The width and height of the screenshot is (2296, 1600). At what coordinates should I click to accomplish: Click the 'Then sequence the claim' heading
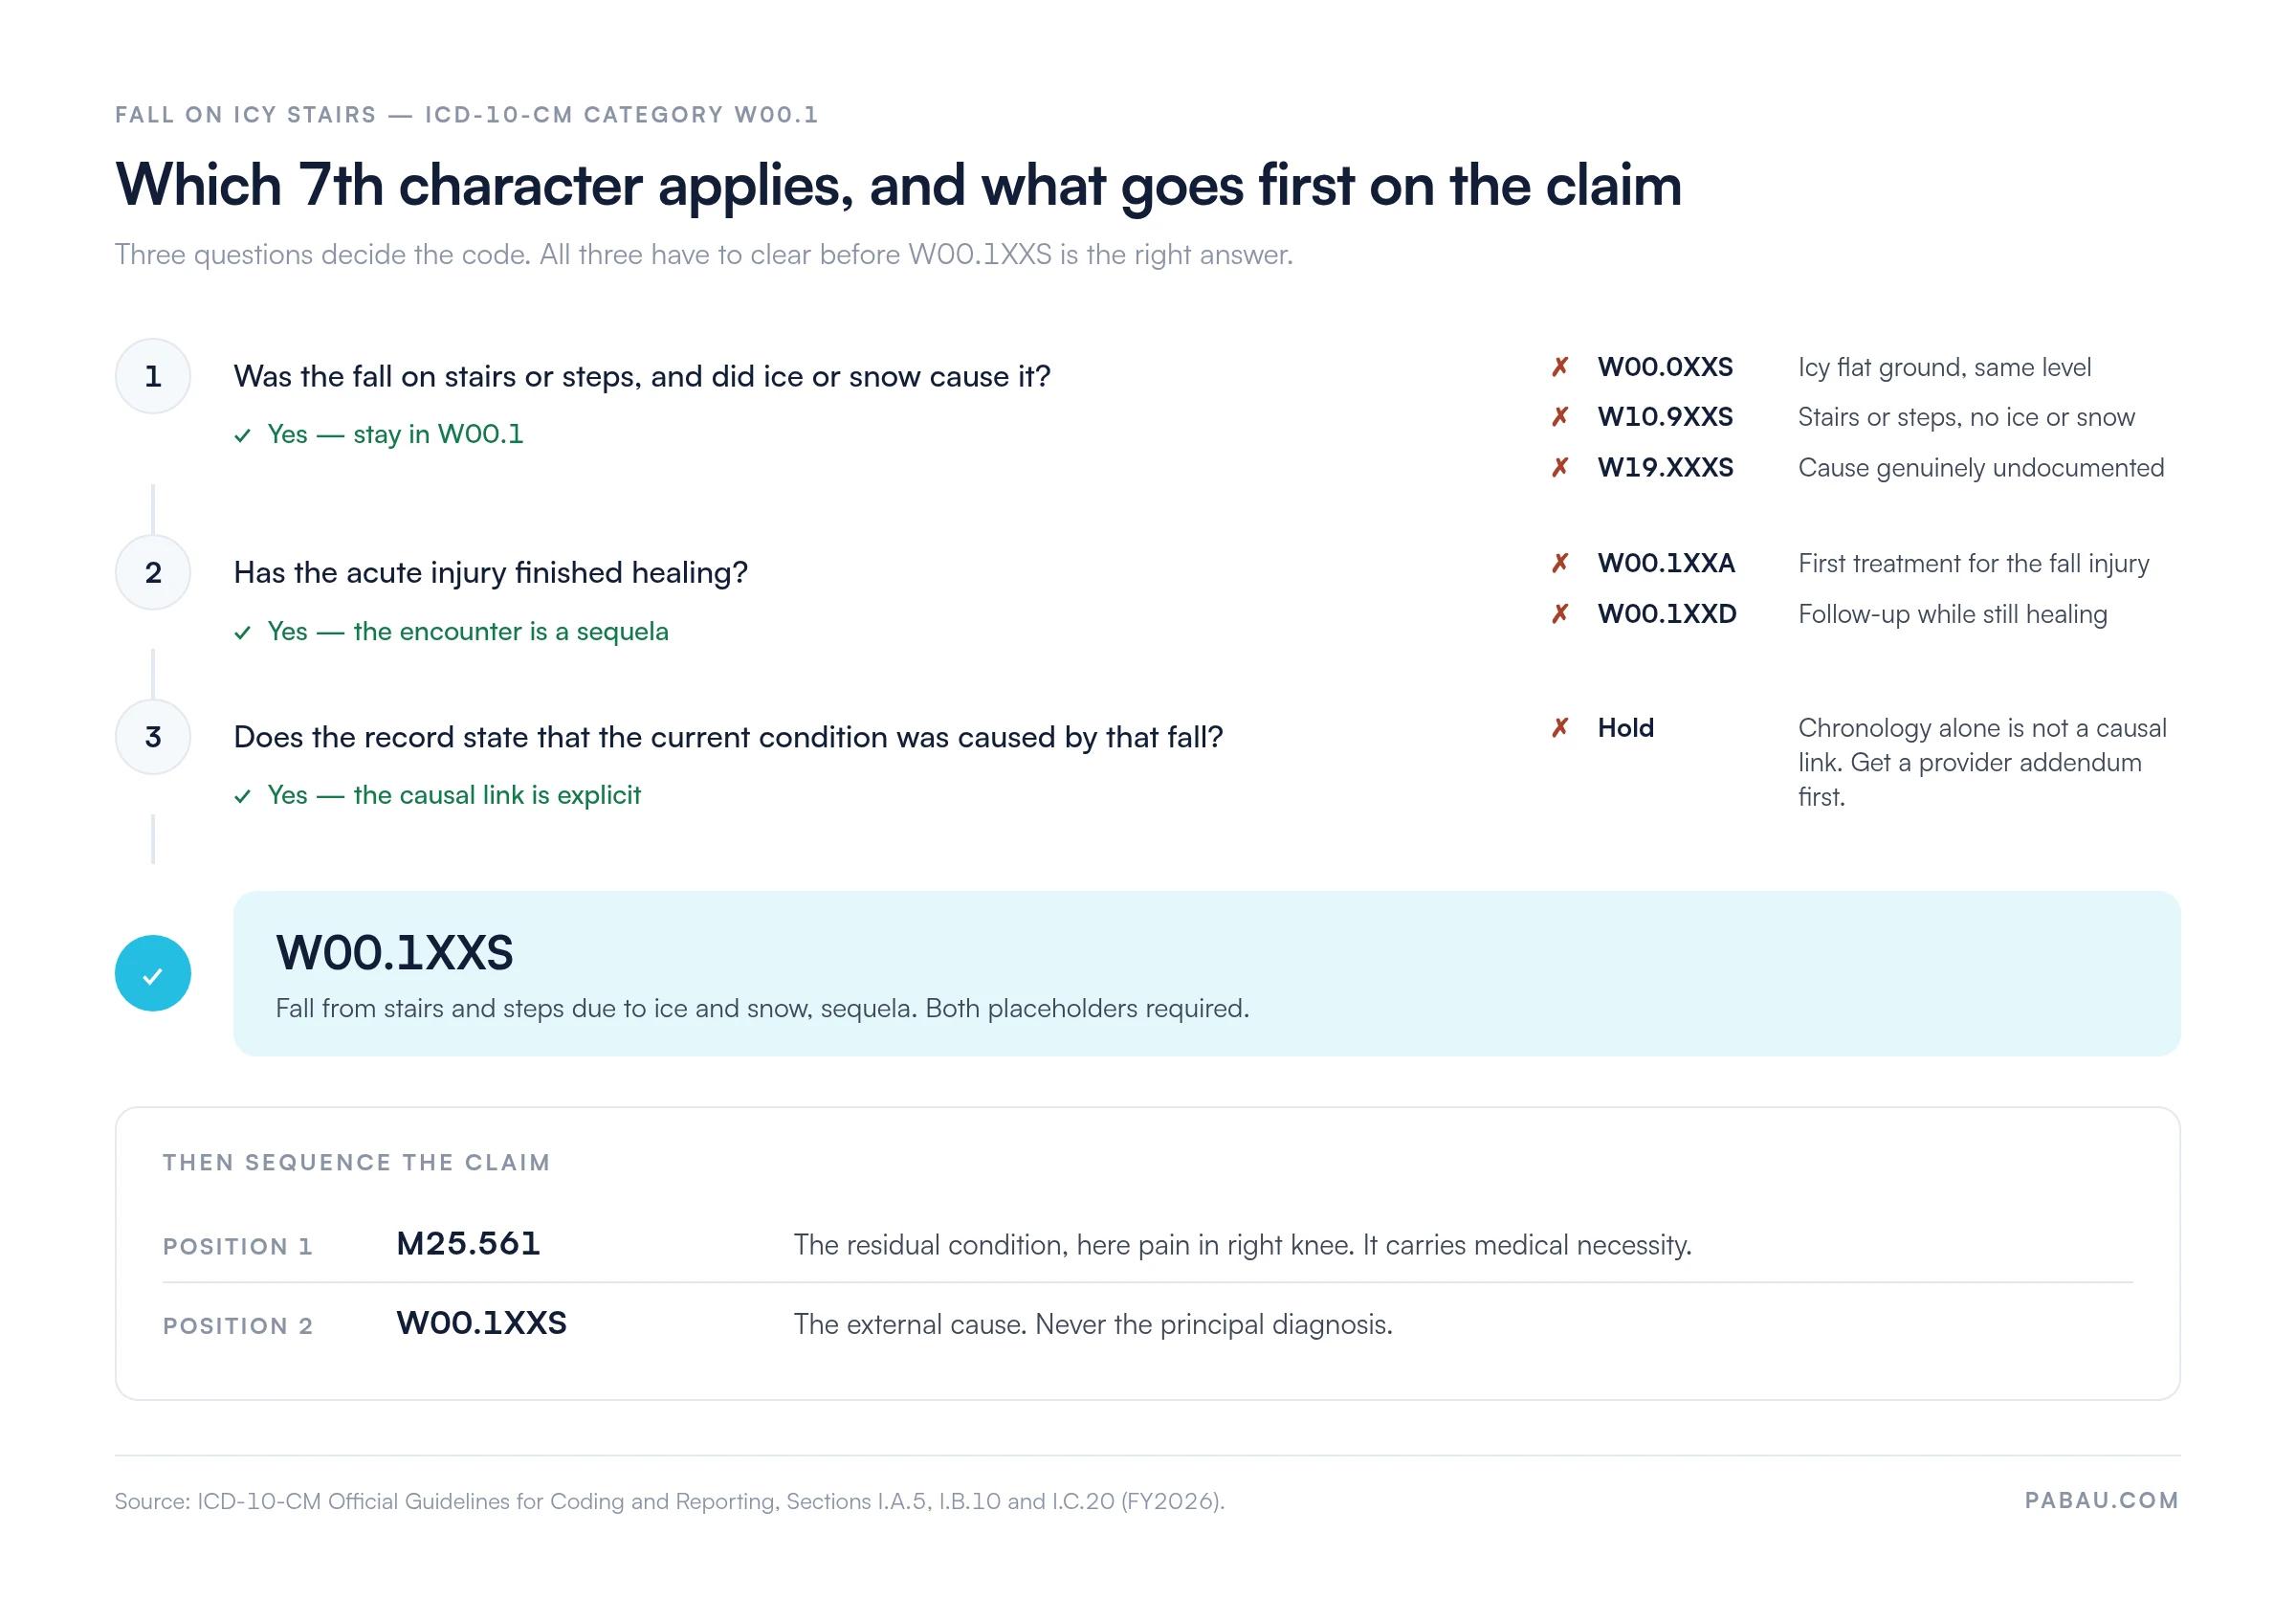click(x=356, y=1162)
